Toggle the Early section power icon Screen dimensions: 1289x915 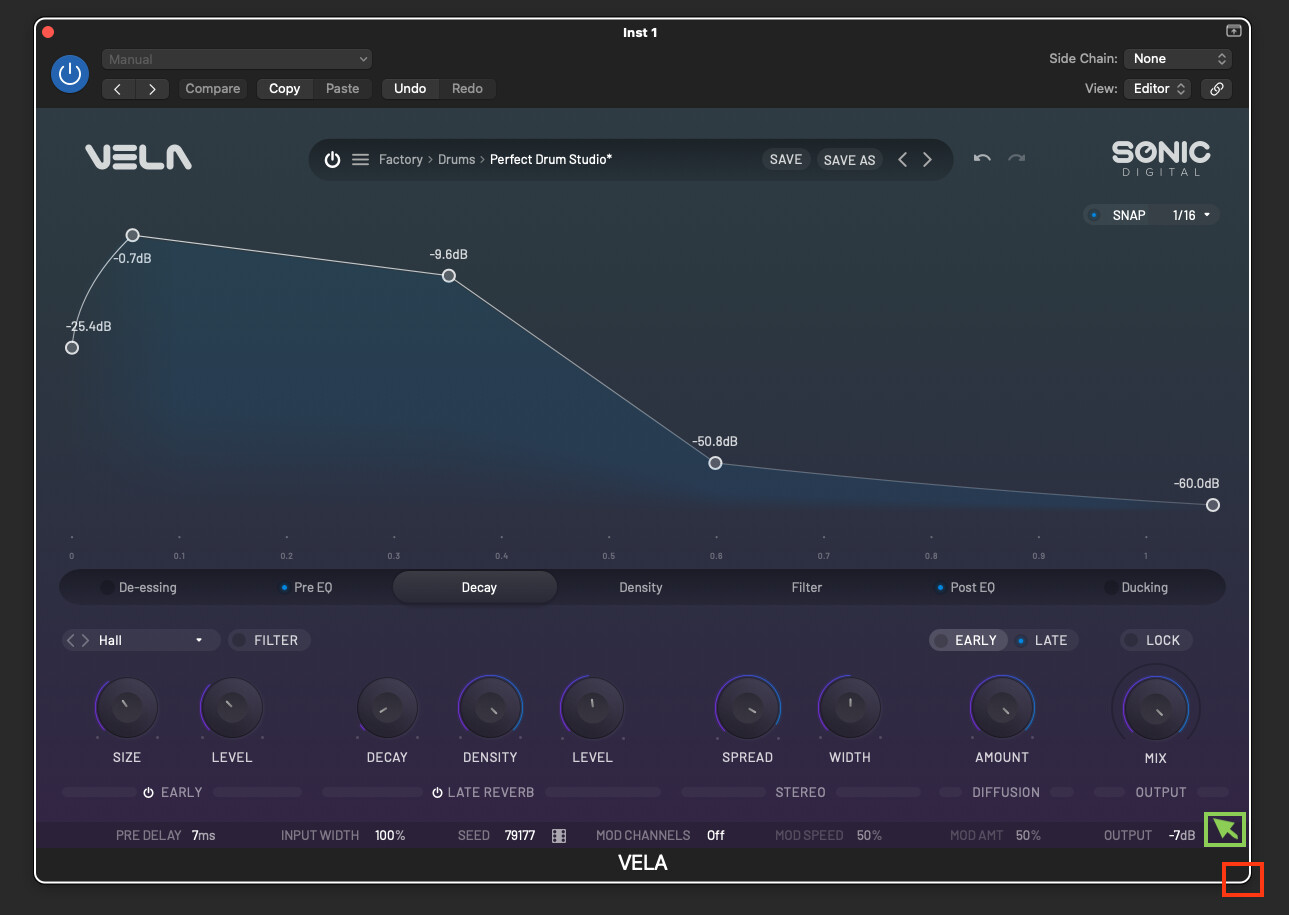coord(148,793)
